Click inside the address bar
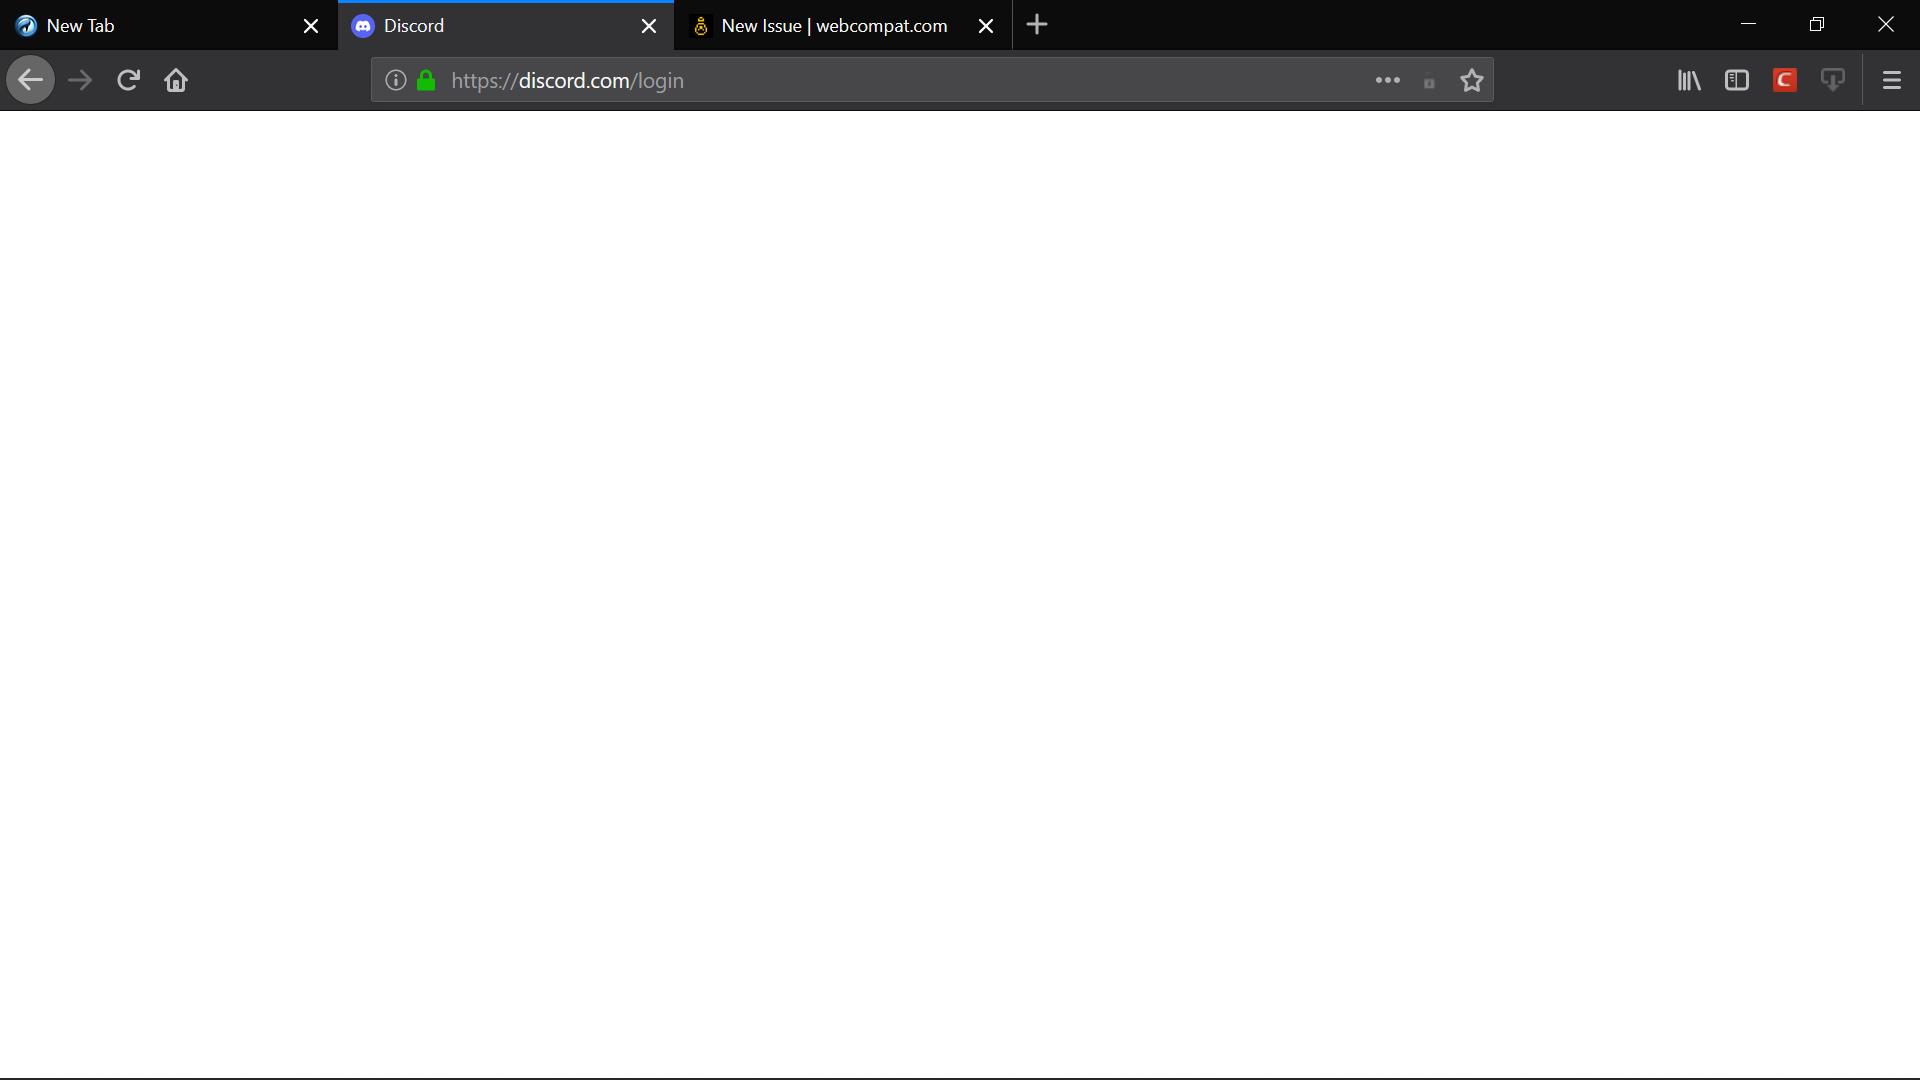The width and height of the screenshot is (1920, 1080). [900, 81]
